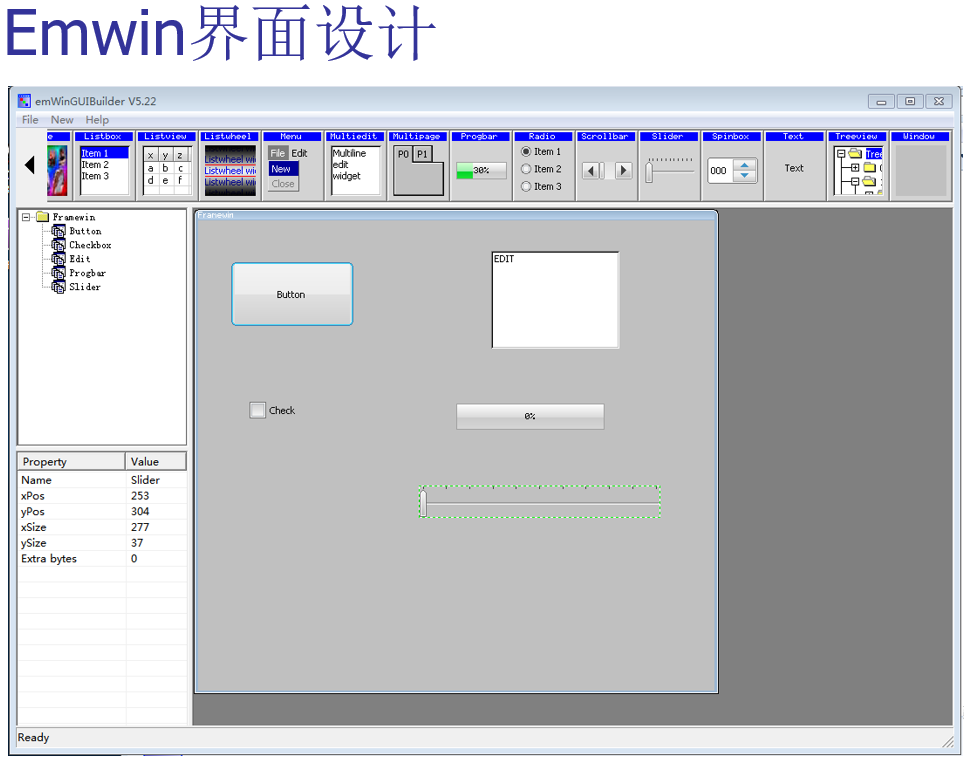Image resolution: width=964 pixels, height=760 pixels.
Task: Click the 'Ready' status bar text
Action: point(33,737)
